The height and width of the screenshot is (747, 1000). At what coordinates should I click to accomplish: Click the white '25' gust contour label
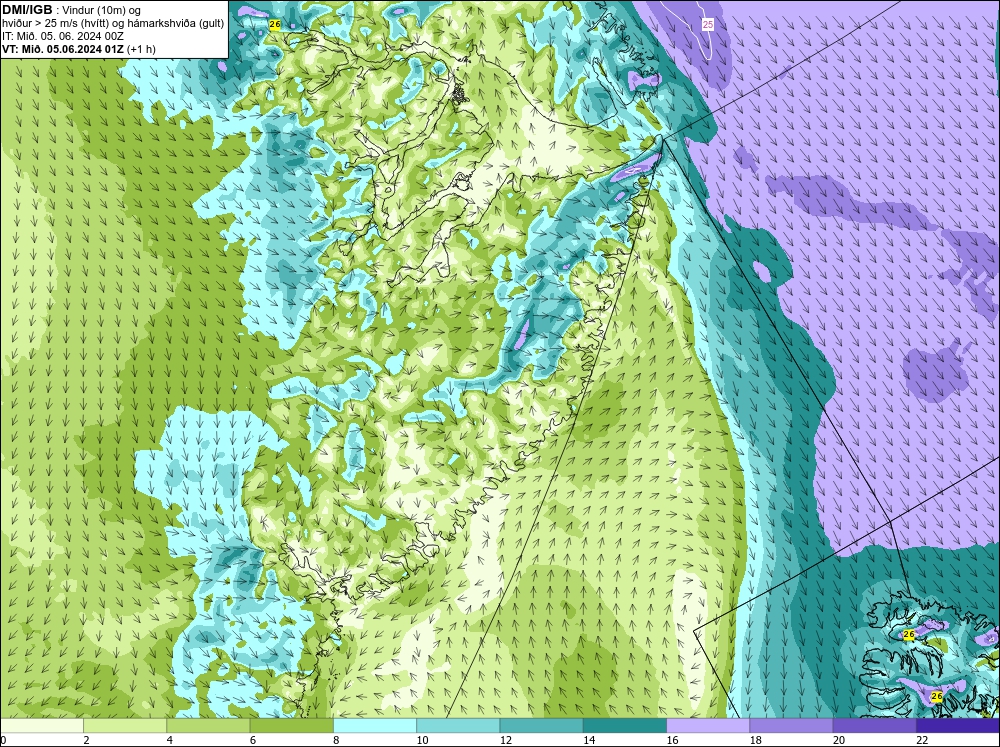pos(707,25)
